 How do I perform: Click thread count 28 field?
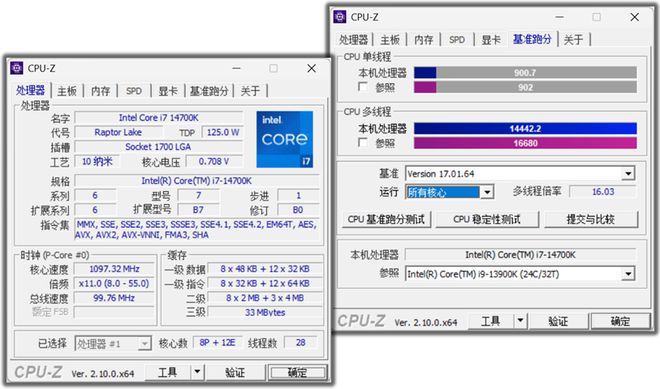pos(301,343)
